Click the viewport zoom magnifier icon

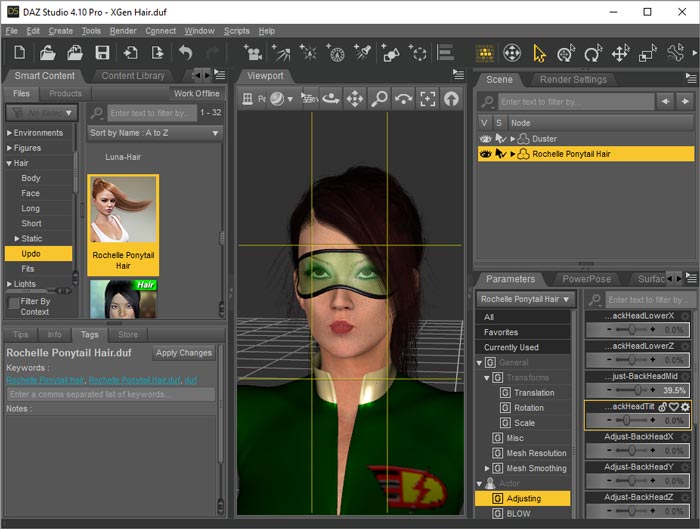(x=379, y=99)
